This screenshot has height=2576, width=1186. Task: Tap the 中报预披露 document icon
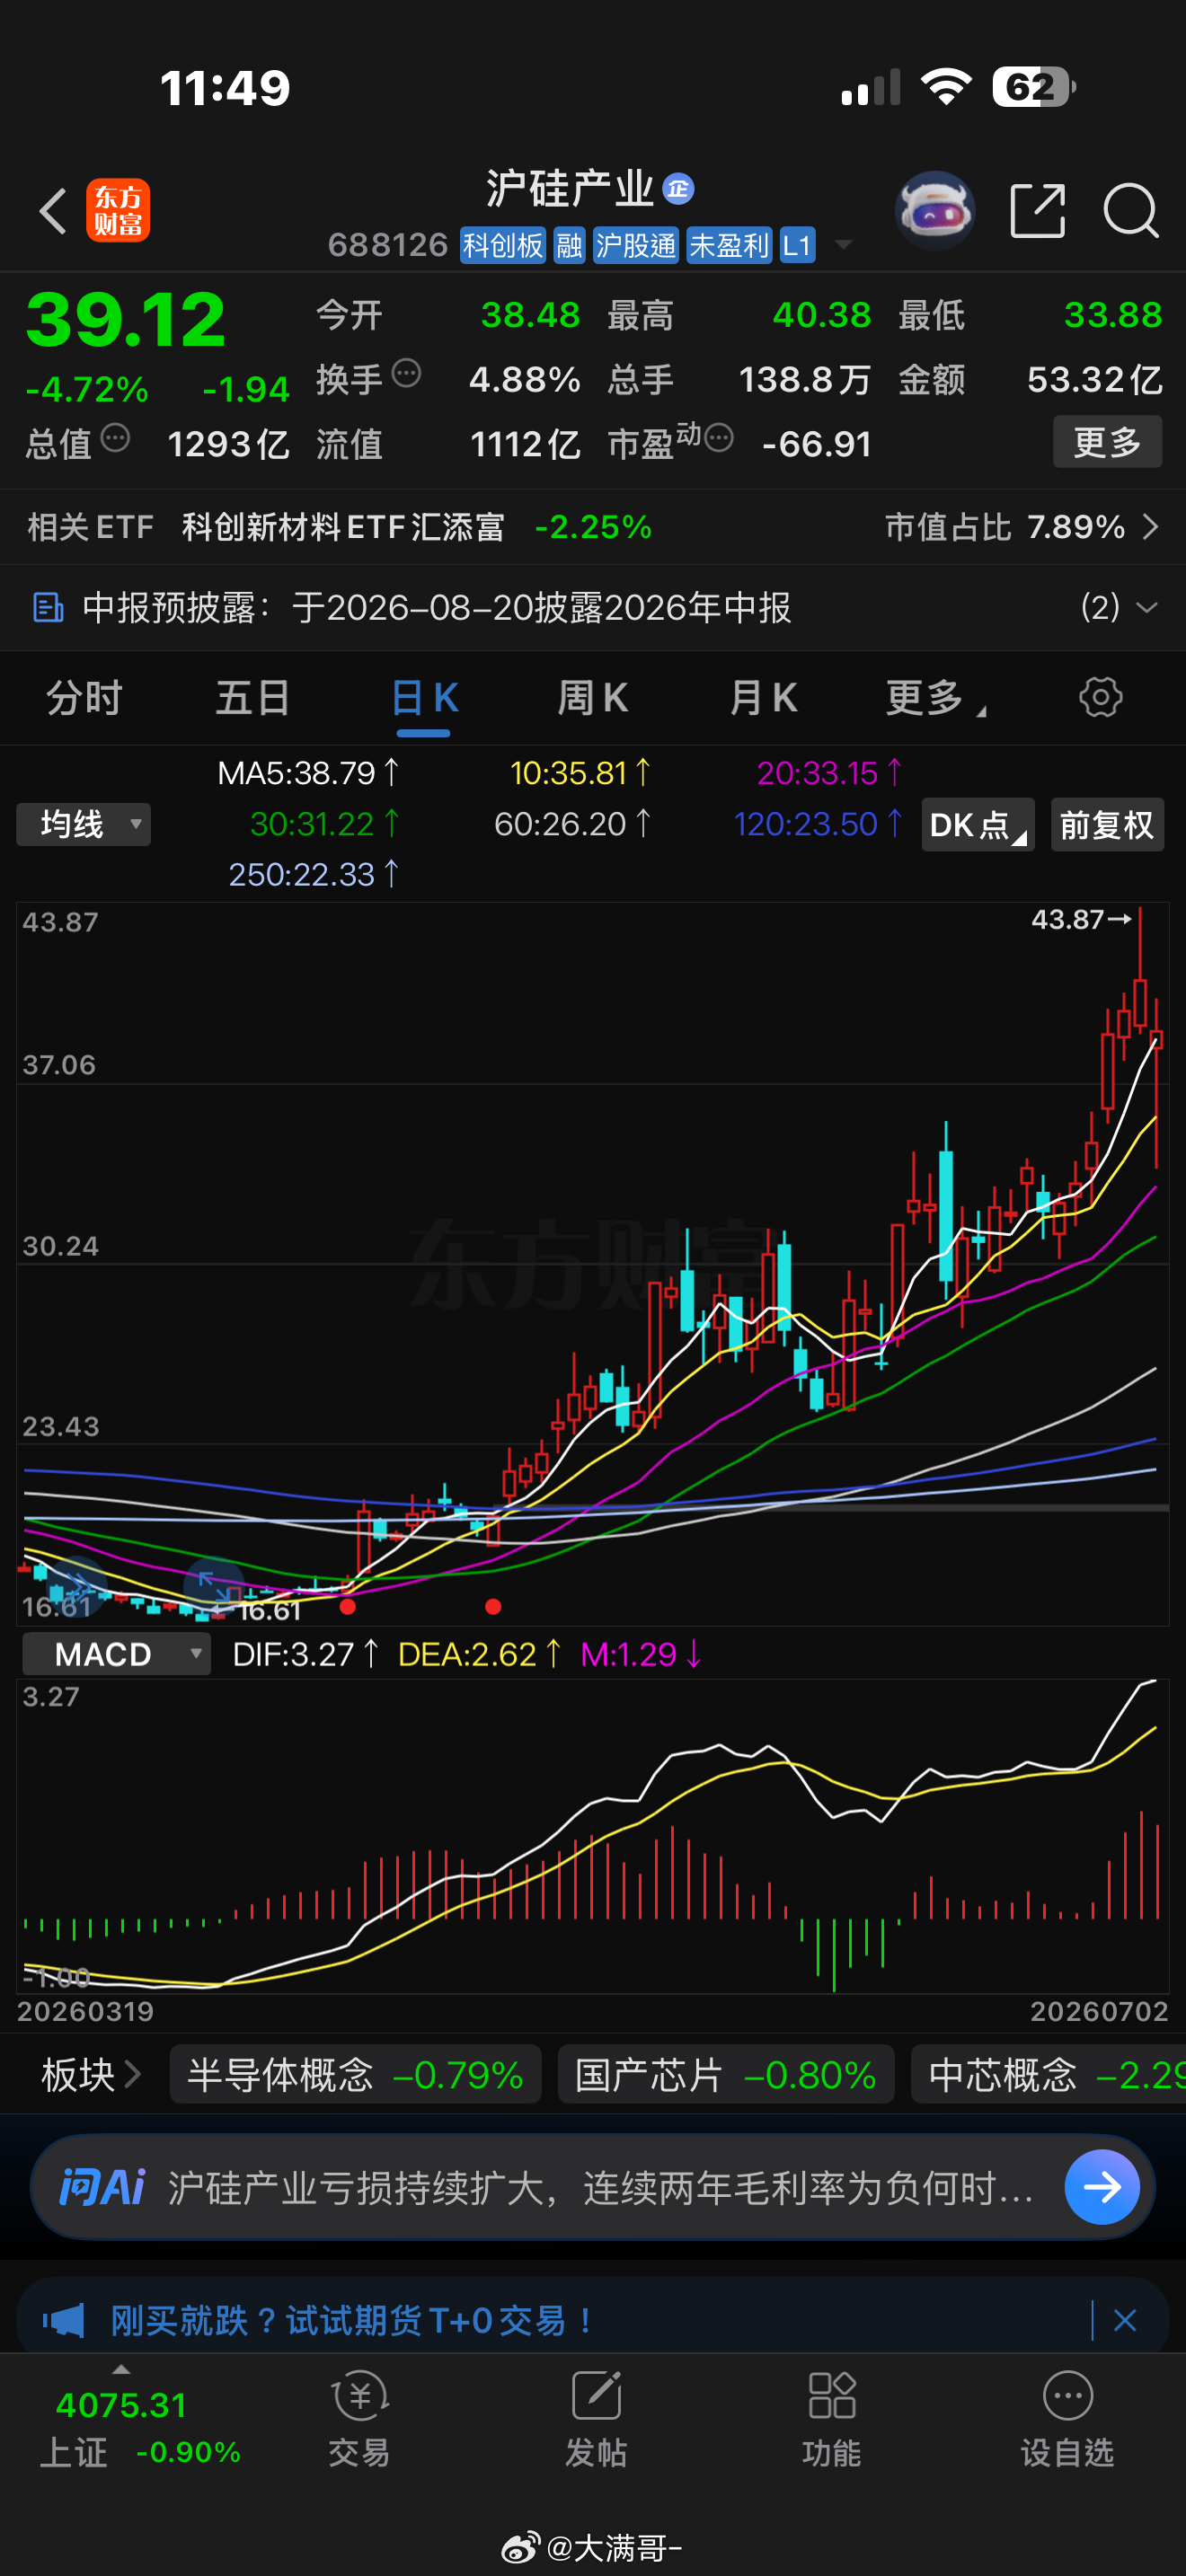click(48, 607)
